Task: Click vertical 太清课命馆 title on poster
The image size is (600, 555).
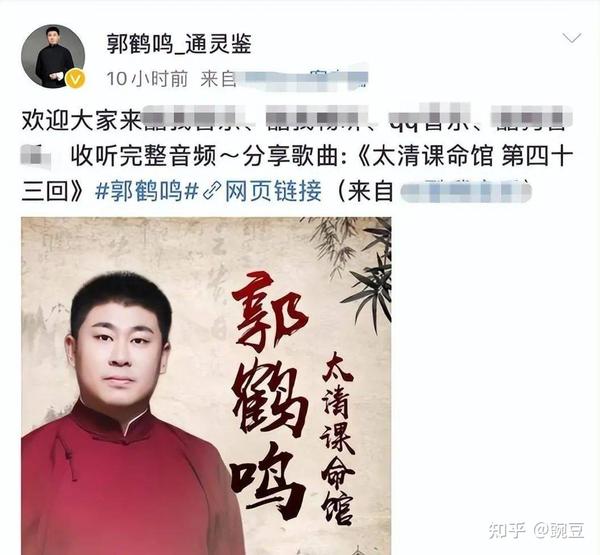Action: click(x=337, y=437)
